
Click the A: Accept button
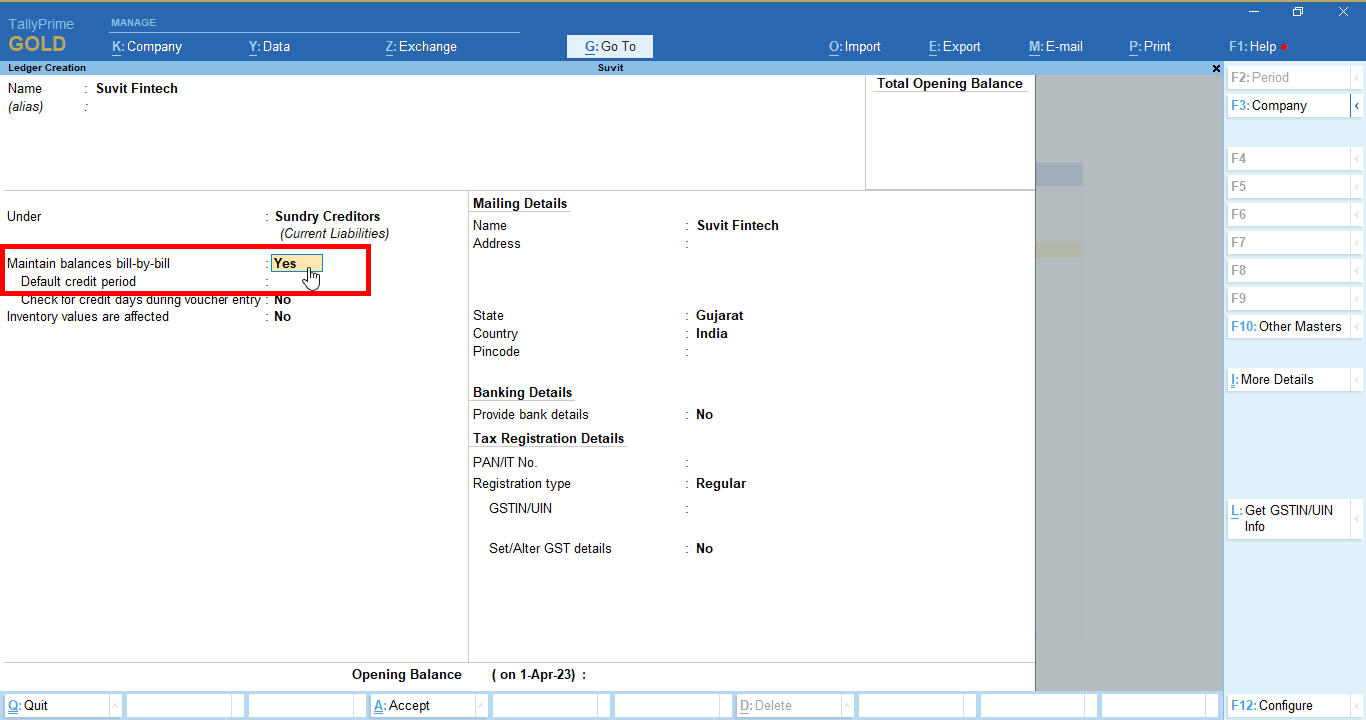click(x=422, y=705)
